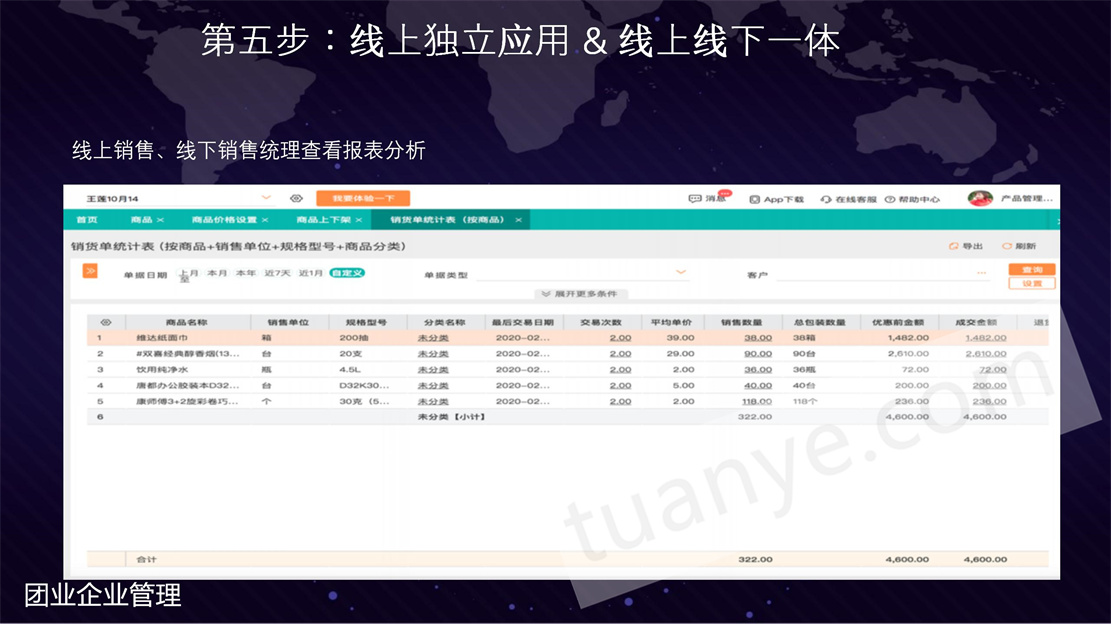1111x624 pixels.
Task: Select the 饮用纯净水 product row
Action: tap(567, 370)
